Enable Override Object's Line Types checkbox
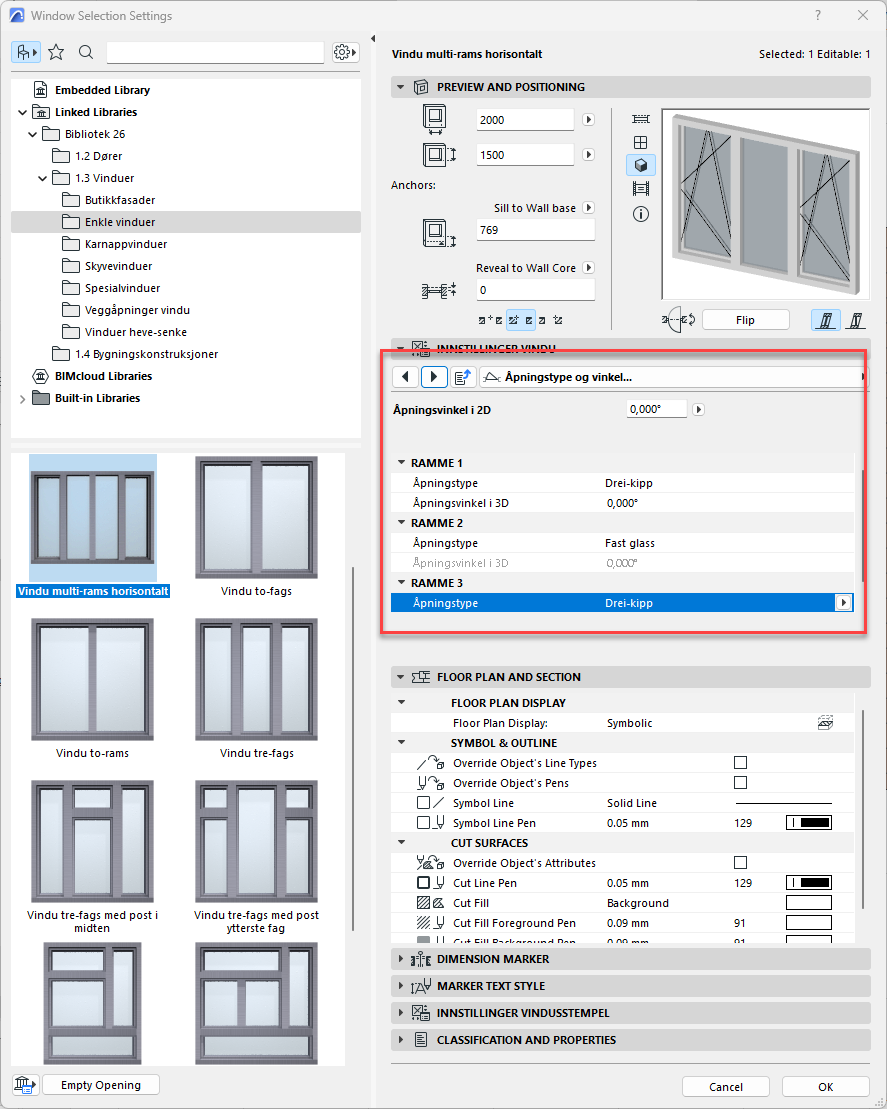Viewport: 887px width, 1109px height. [x=740, y=763]
